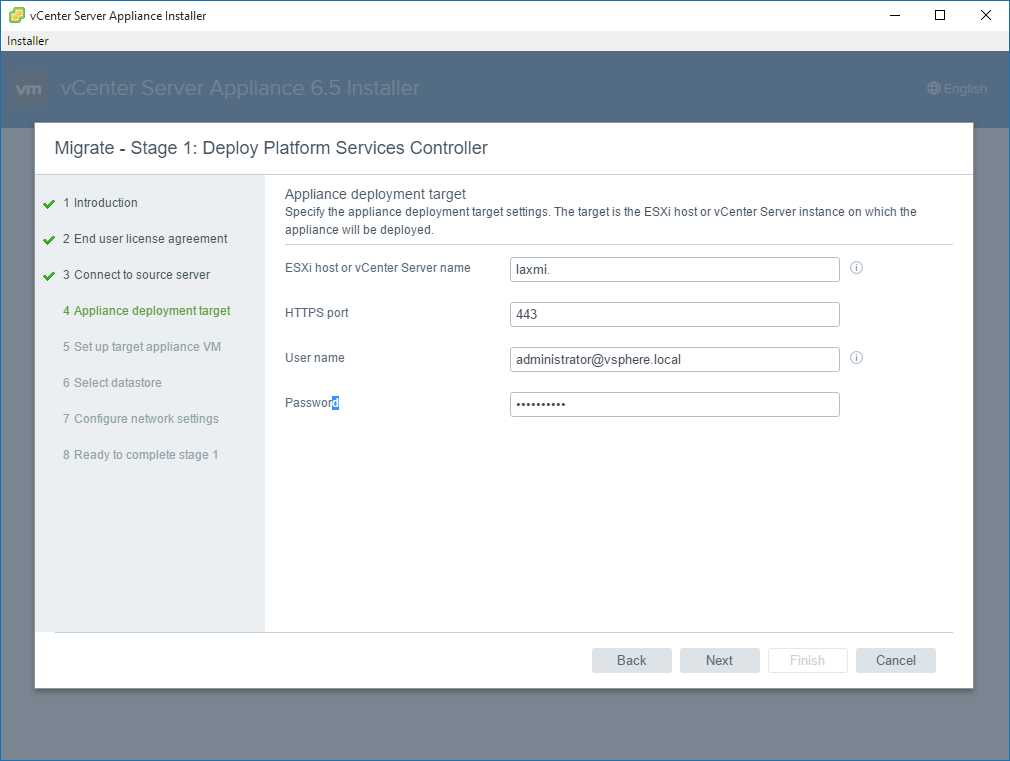Click the User name text field
The image size is (1010, 761).
674,359
